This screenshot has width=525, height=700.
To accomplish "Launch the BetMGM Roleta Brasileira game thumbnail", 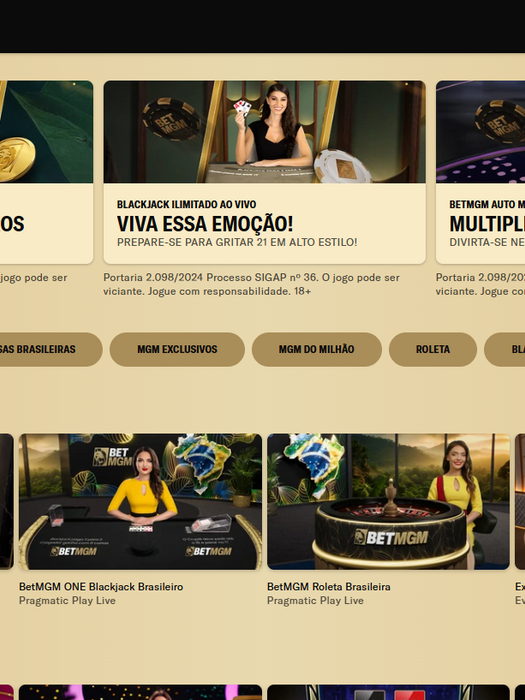I will [388, 501].
